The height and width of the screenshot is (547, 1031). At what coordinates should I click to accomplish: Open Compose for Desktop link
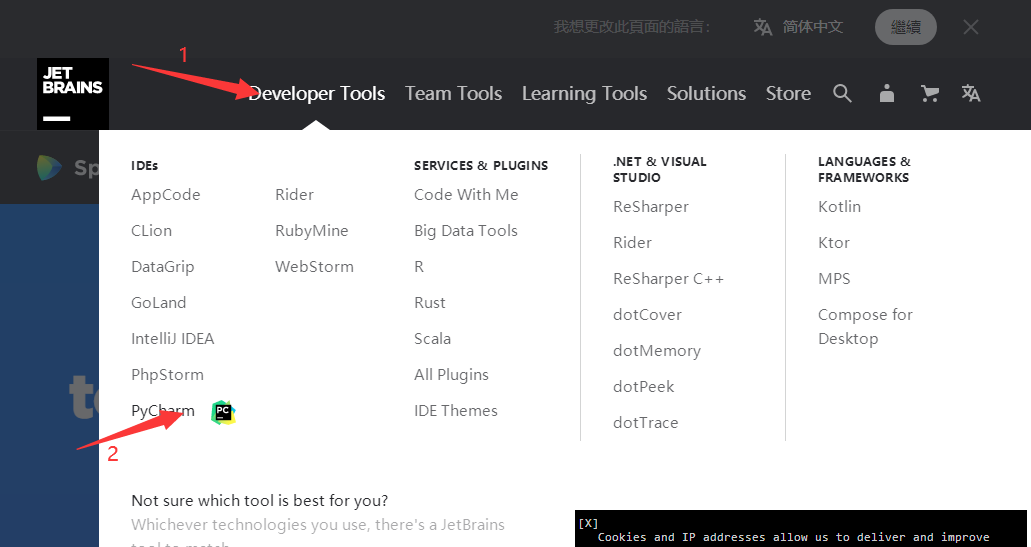865,327
